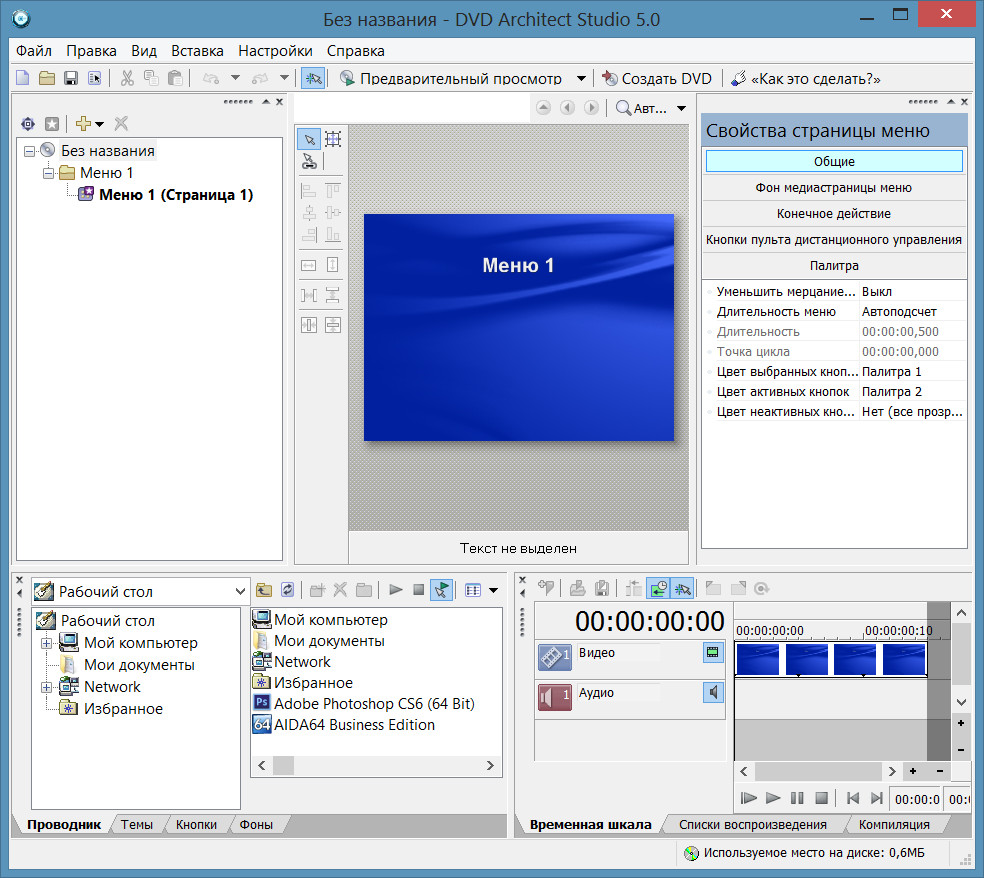Collapse the Меню 1 tree node

click(x=48, y=173)
